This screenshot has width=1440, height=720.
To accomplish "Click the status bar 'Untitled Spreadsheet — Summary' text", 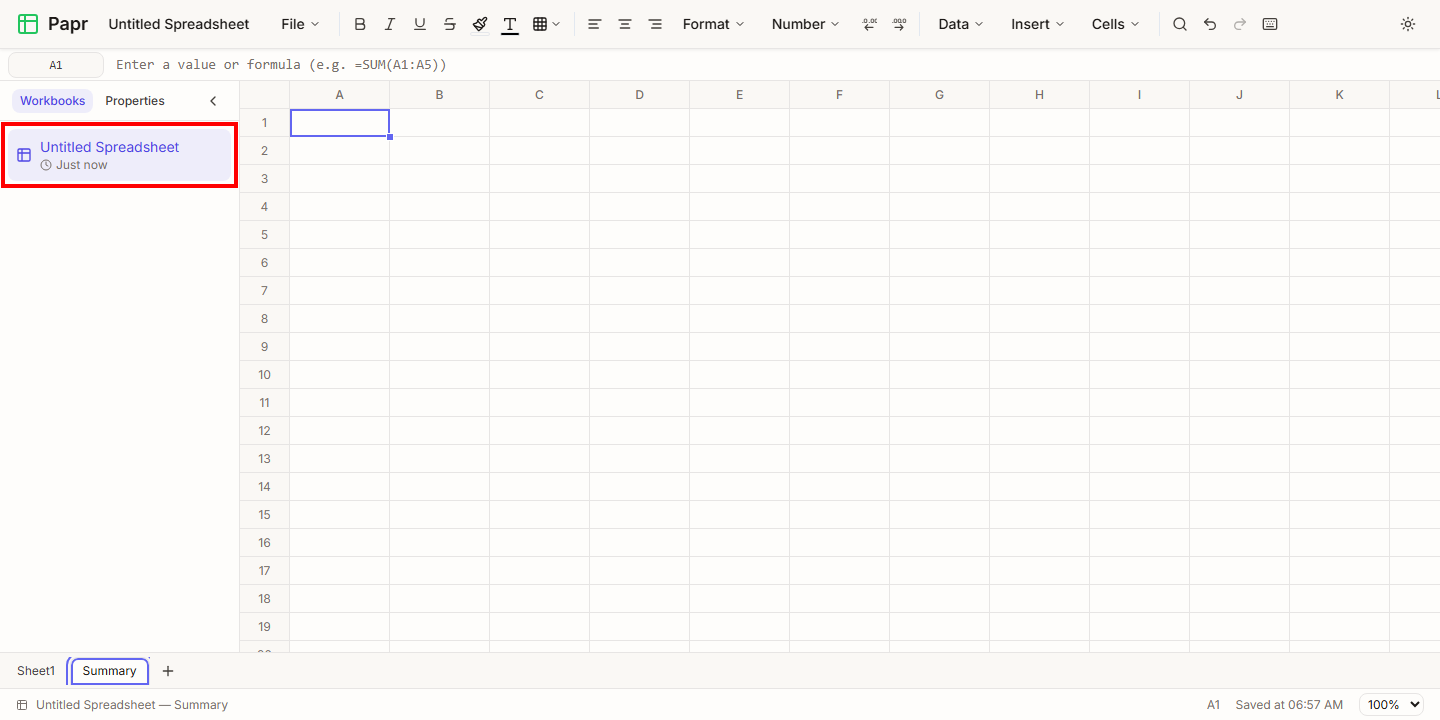I will [x=132, y=705].
